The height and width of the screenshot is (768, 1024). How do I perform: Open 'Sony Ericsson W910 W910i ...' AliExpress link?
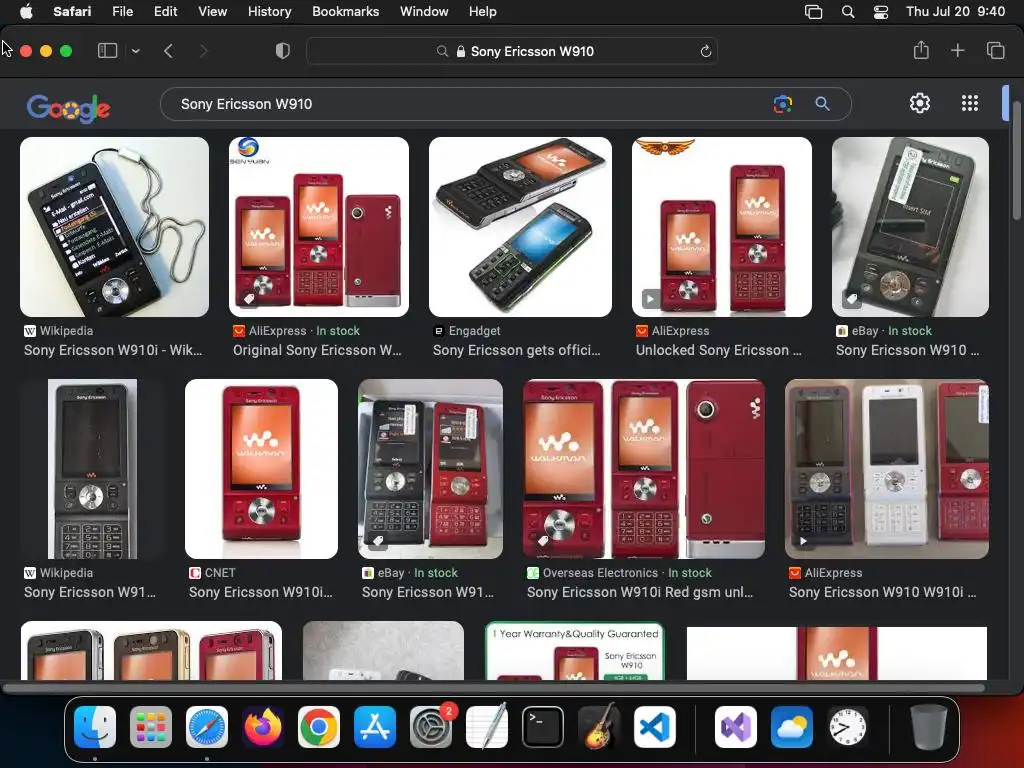[x=882, y=592]
